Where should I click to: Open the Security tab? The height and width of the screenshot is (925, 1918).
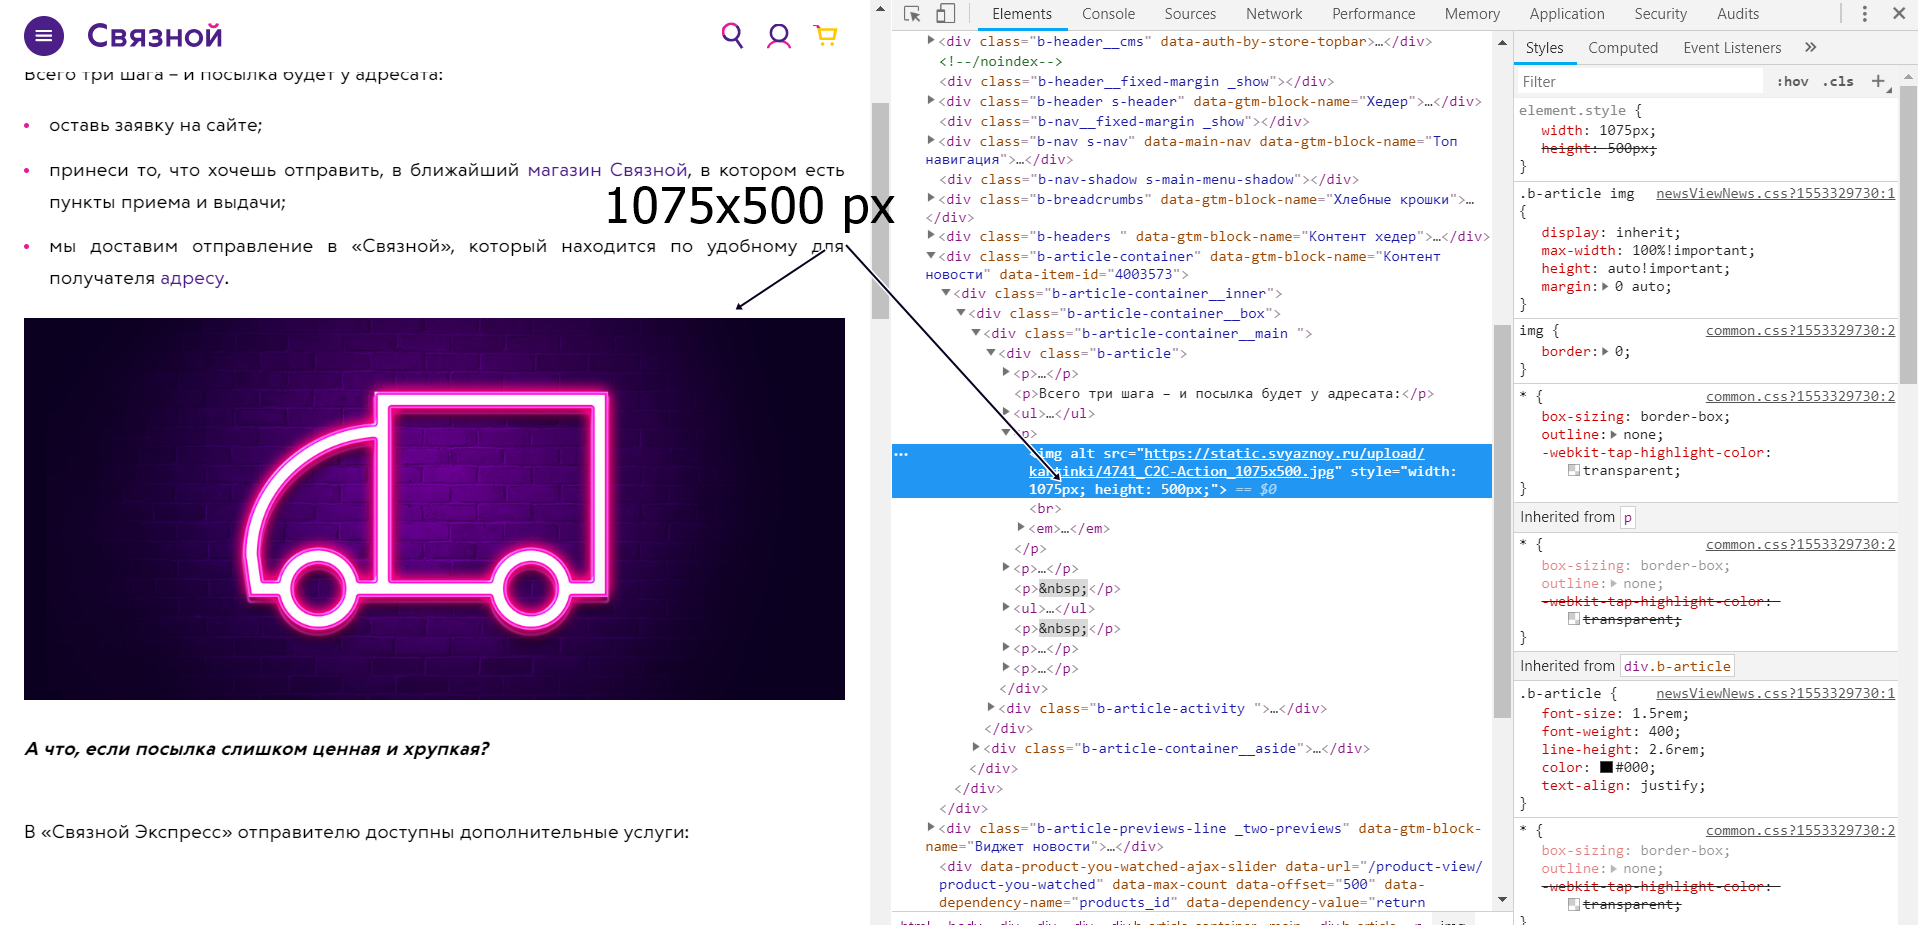click(x=1660, y=14)
